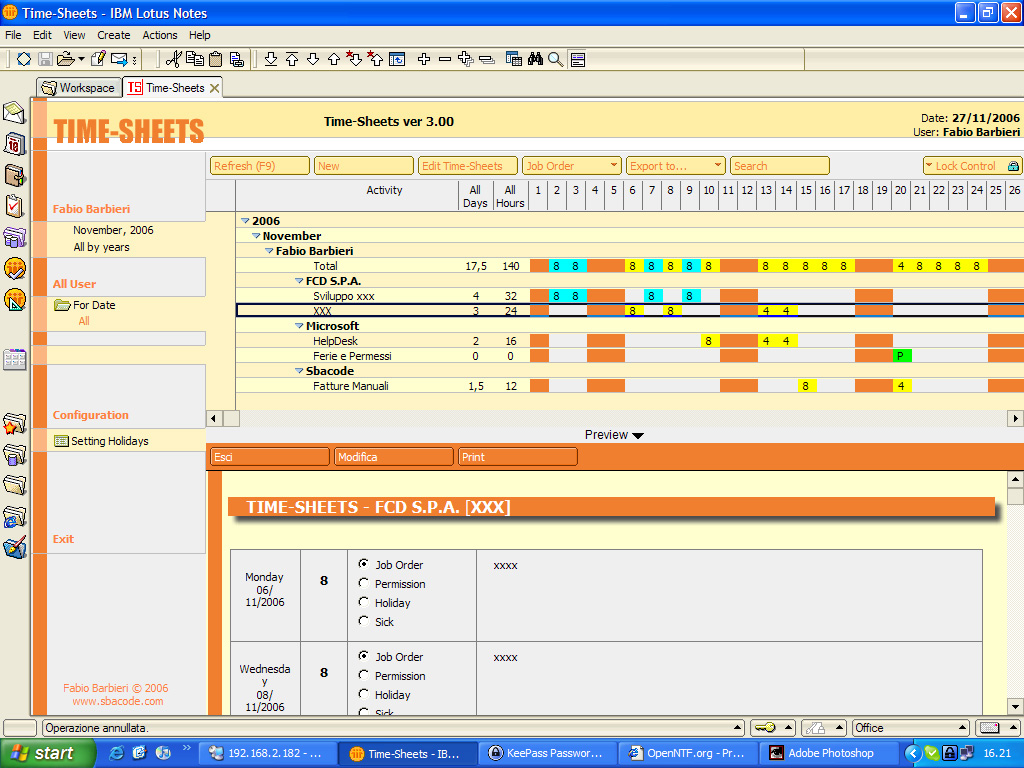
Task: Collapse the Sbacode category
Action: [299, 371]
